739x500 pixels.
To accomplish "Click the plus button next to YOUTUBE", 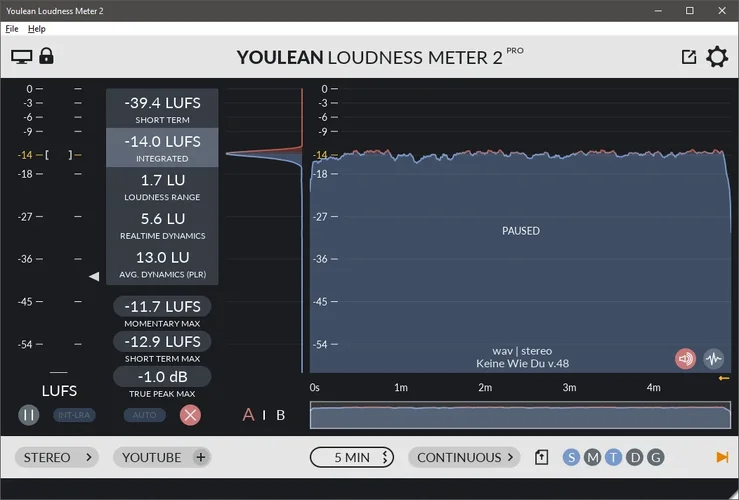I will tap(201, 457).
